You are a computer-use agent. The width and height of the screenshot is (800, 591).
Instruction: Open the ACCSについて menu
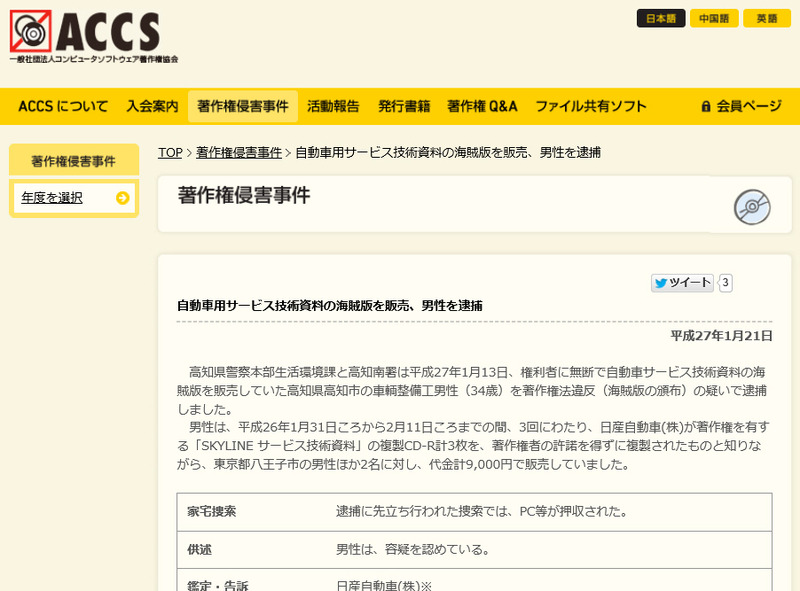[x=63, y=106]
